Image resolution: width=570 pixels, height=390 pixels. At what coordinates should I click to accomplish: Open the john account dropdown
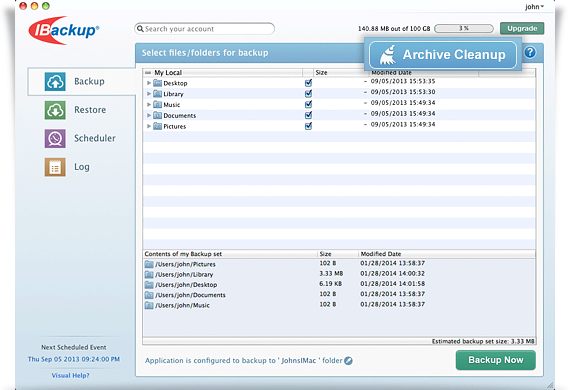[534, 7]
